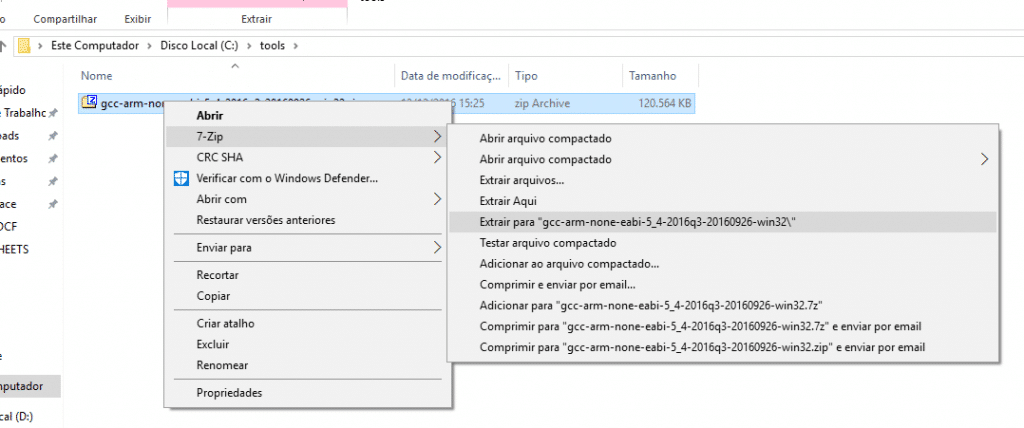Open Propriedades from the context menu

(229, 393)
